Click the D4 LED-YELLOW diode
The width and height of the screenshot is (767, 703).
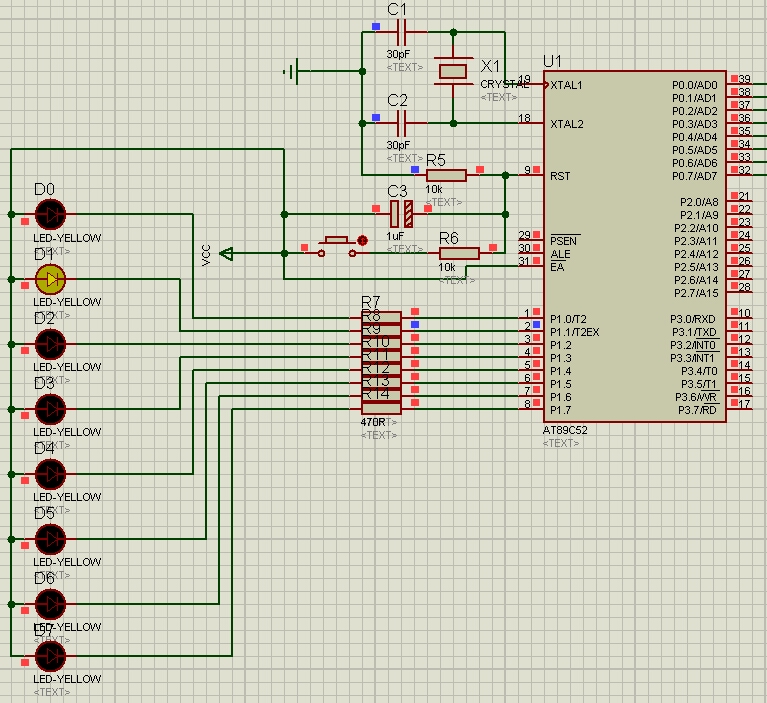tap(50, 474)
